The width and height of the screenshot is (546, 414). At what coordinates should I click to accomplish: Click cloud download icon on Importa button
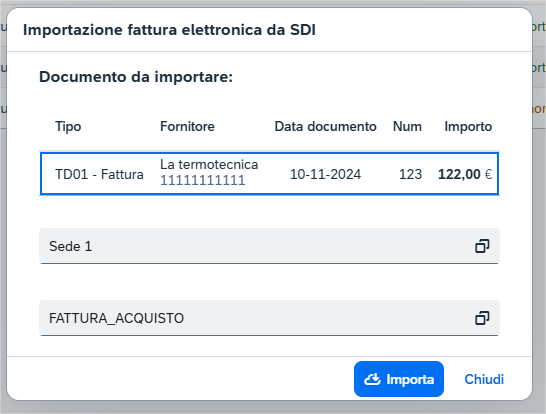point(372,379)
